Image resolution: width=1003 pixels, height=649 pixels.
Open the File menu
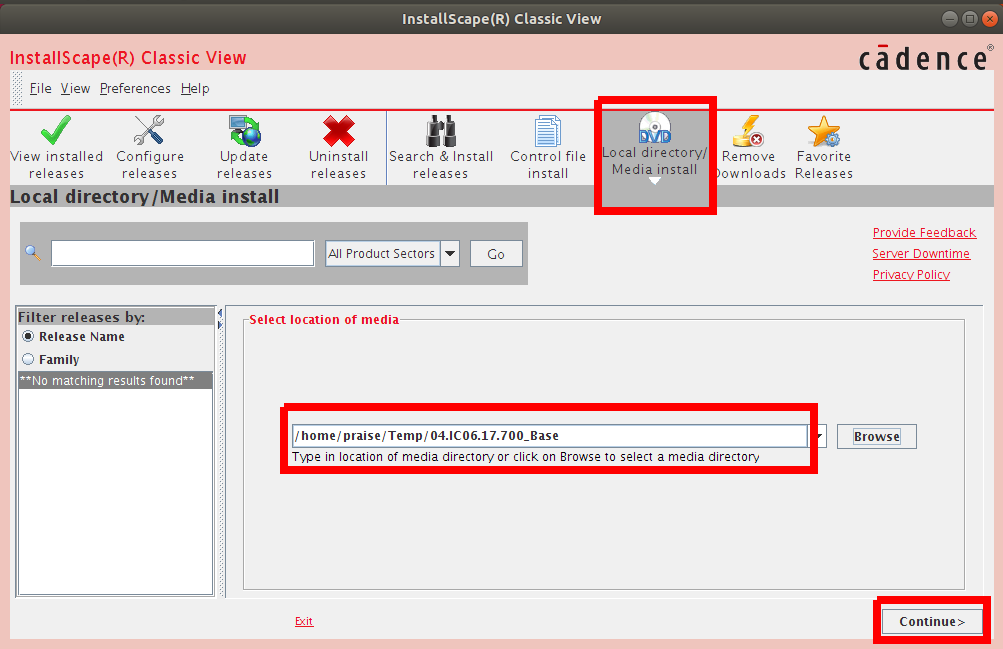point(40,88)
